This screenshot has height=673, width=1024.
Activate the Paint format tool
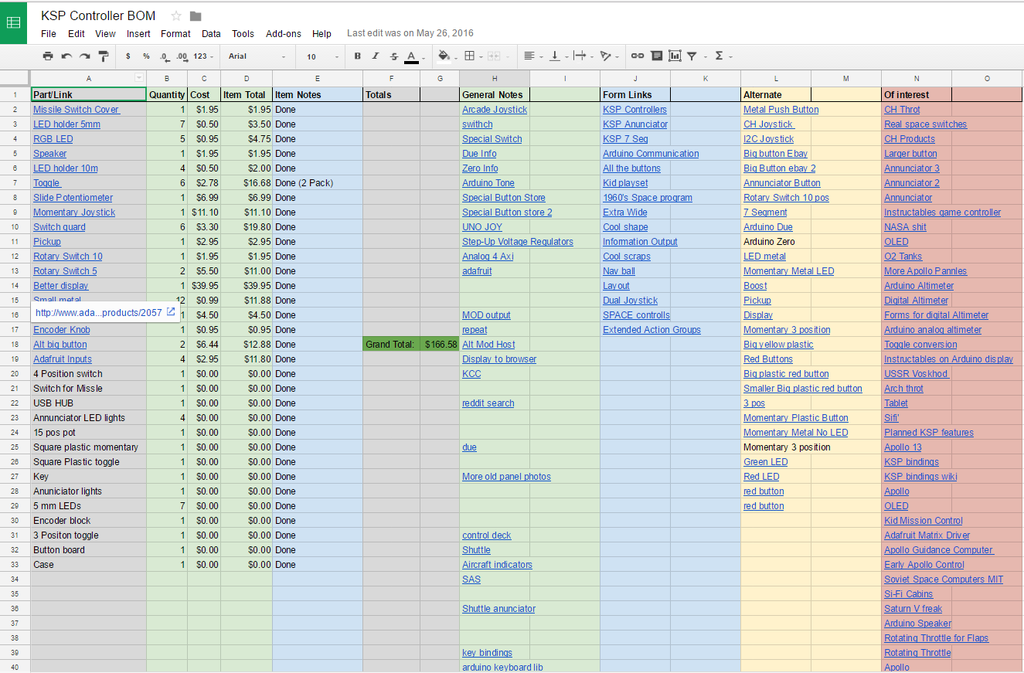(103, 56)
